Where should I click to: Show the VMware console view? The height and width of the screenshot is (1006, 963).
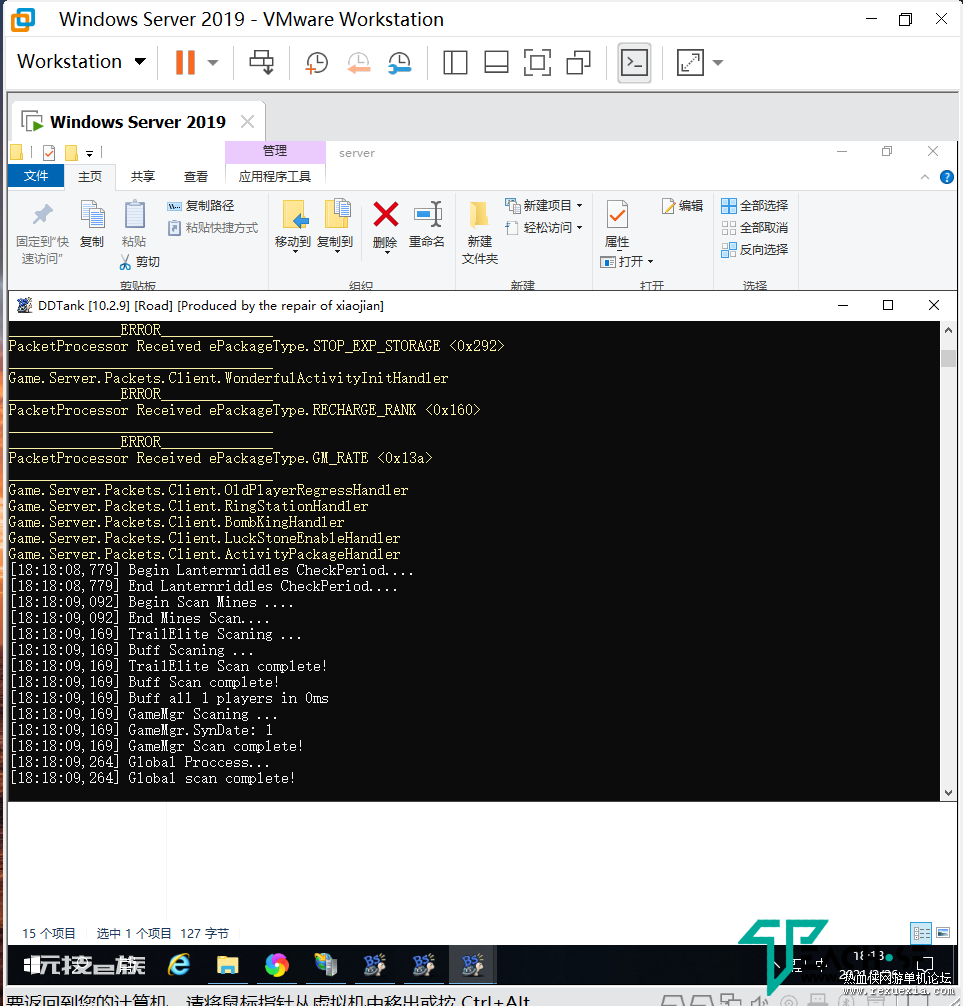(634, 62)
